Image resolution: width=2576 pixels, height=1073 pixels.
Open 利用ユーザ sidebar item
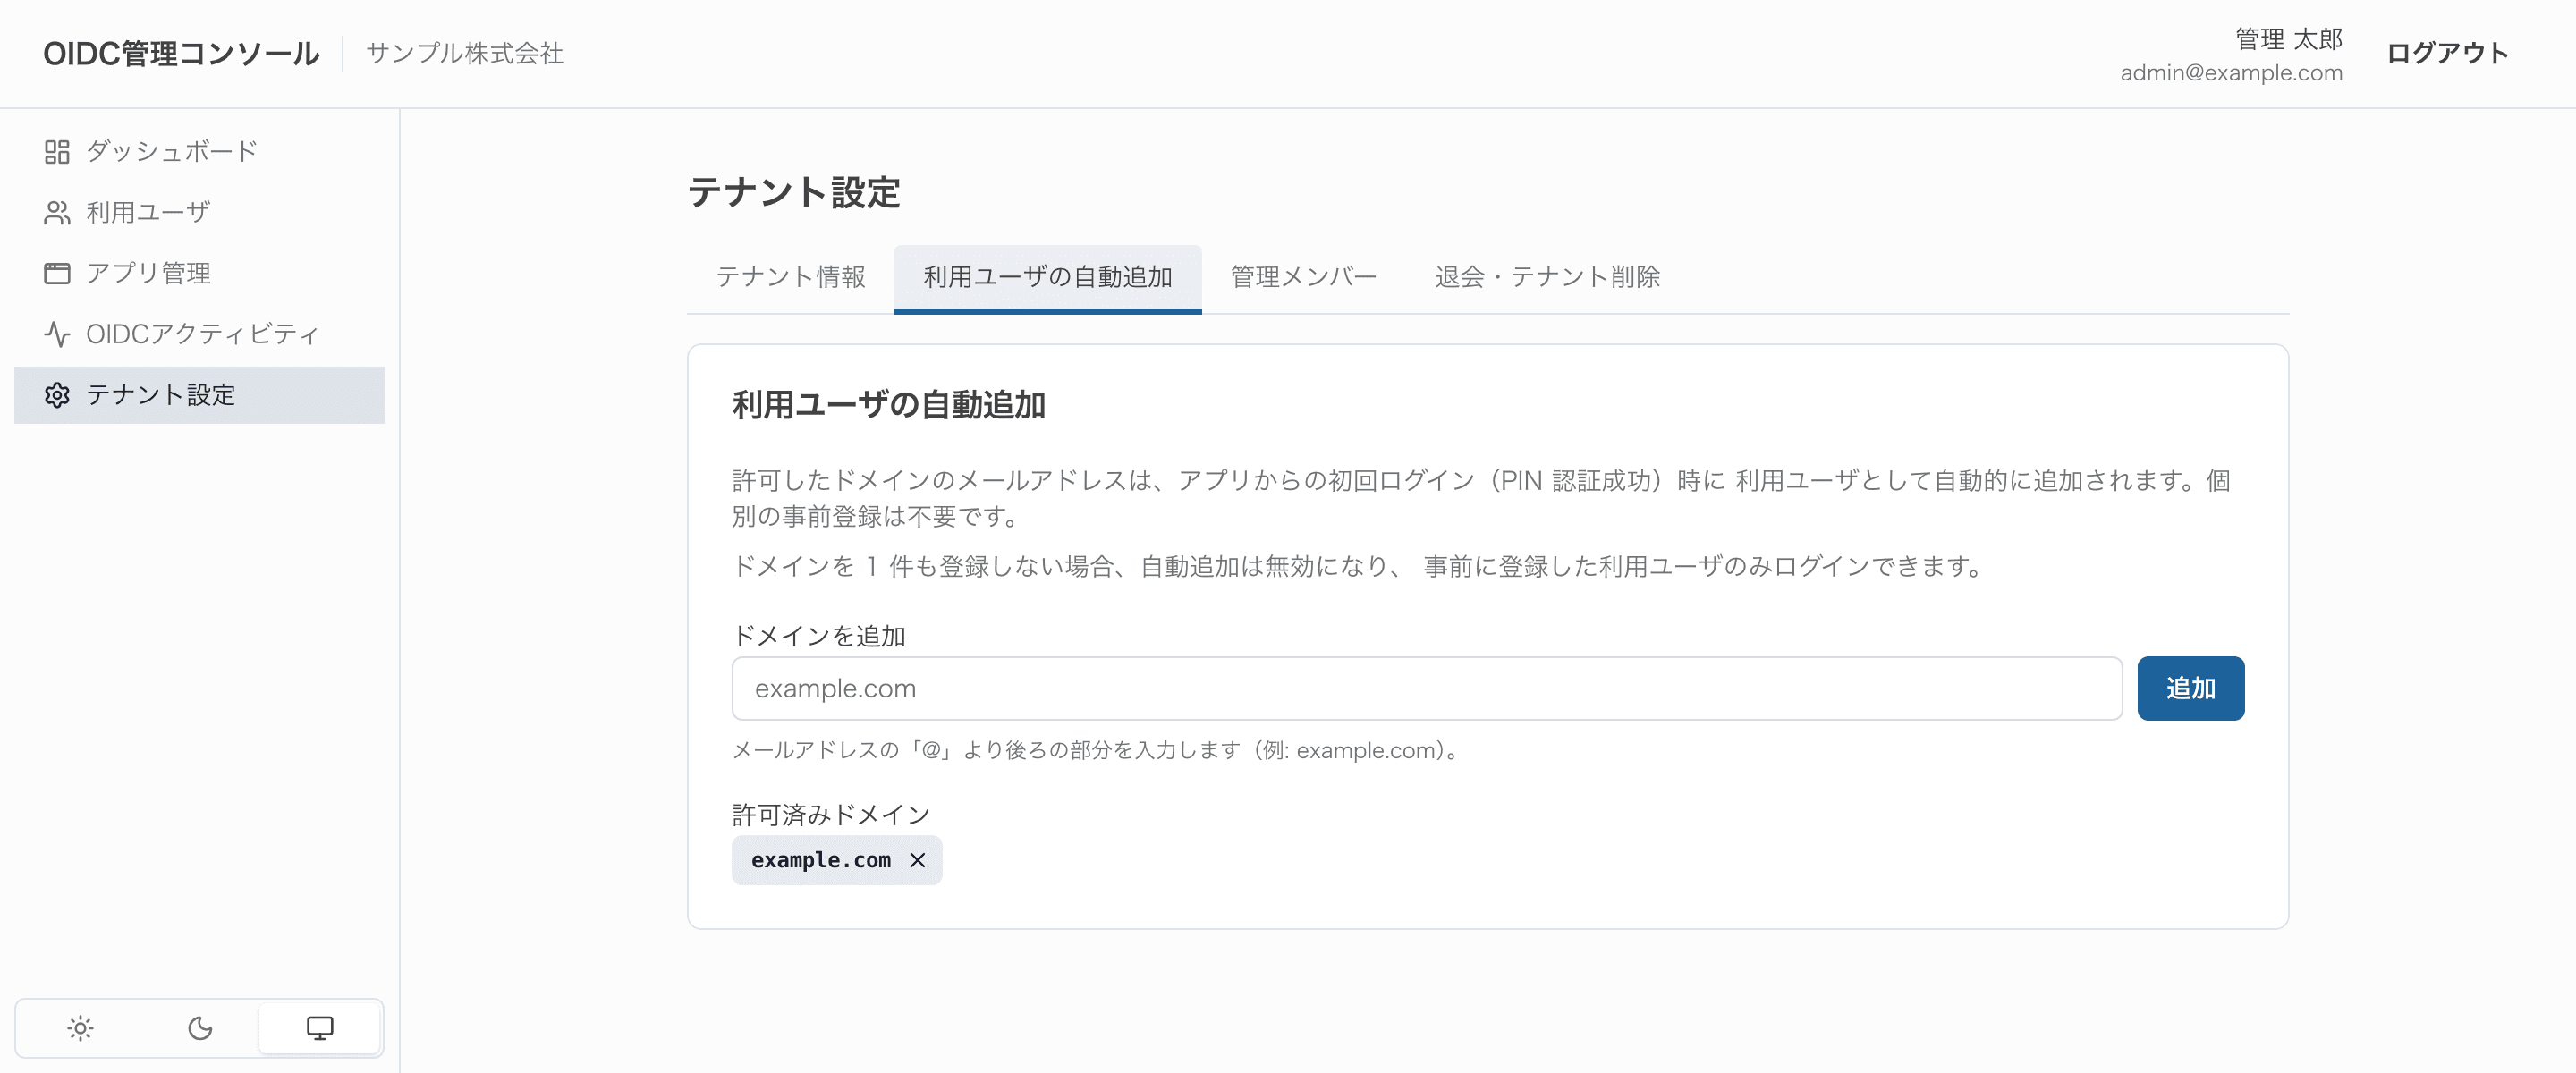click(x=199, y=213)
